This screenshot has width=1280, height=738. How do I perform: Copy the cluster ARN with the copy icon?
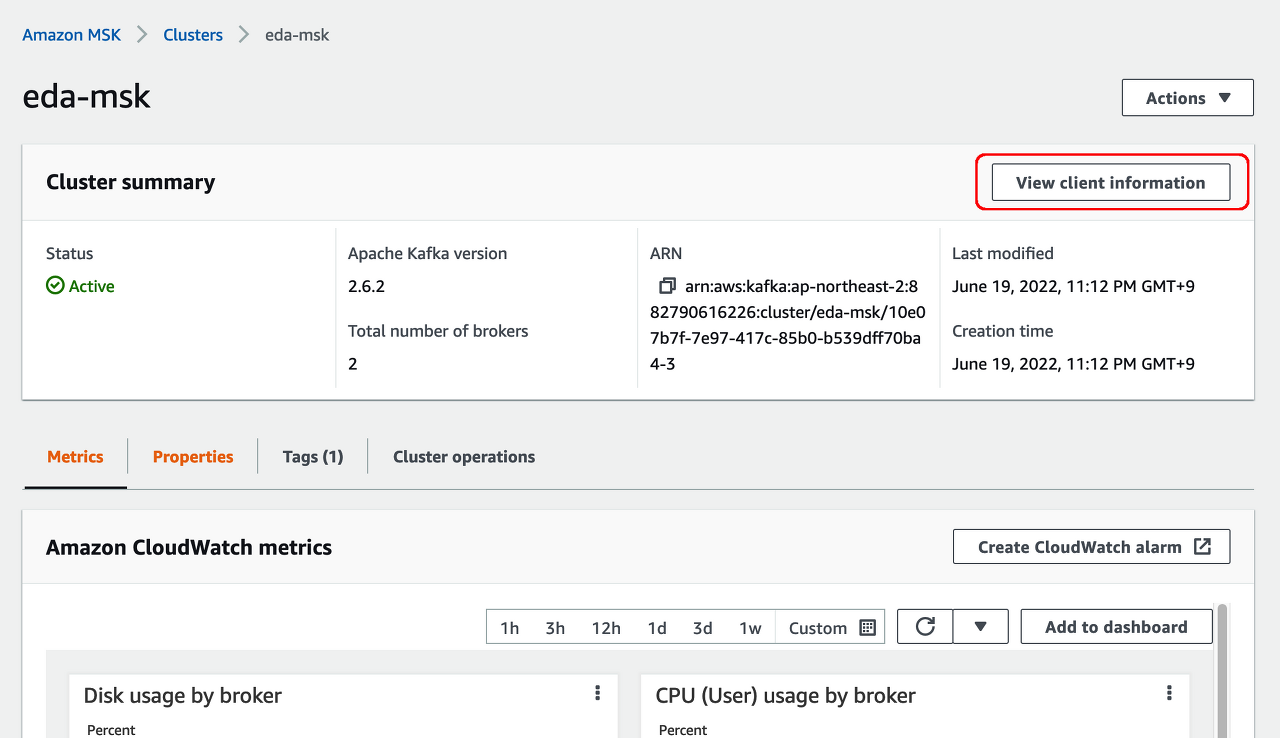coord(667,286)
